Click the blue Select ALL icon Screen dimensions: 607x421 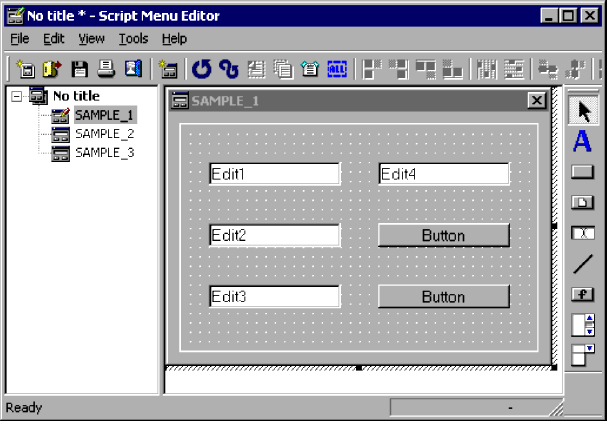click(x=337, y=69)
